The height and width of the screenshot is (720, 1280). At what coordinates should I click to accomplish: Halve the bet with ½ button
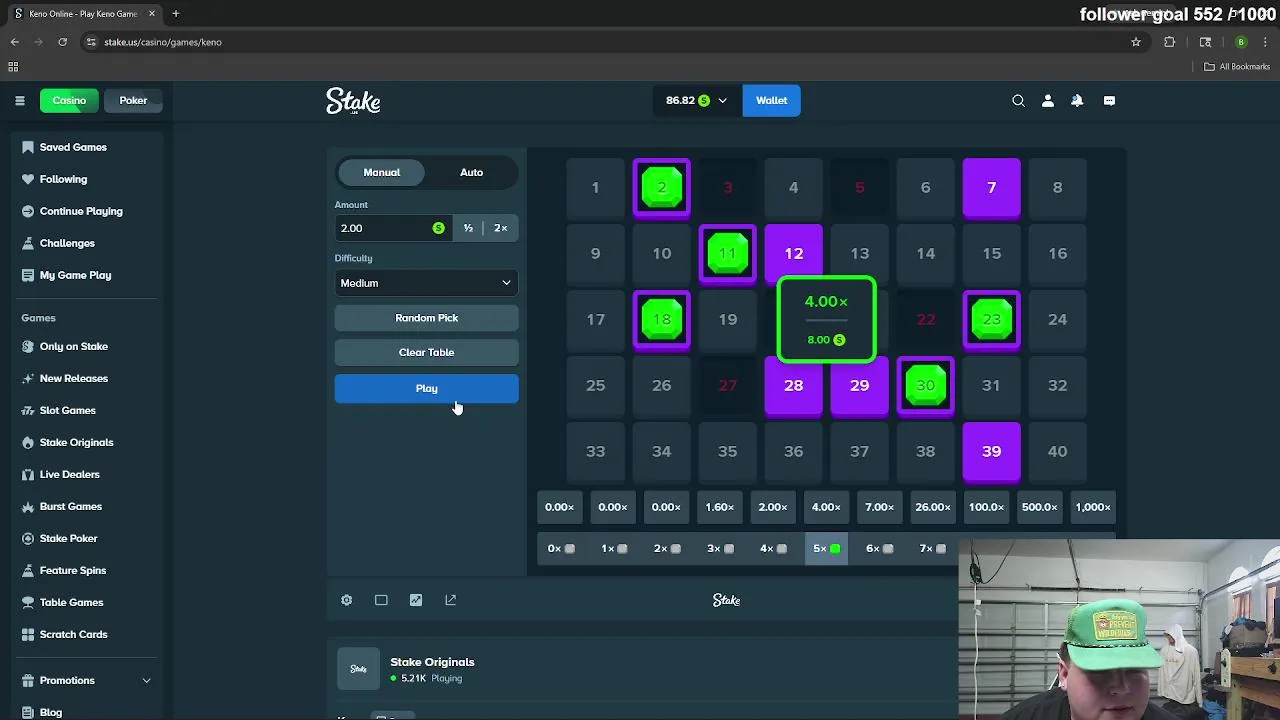468,228
